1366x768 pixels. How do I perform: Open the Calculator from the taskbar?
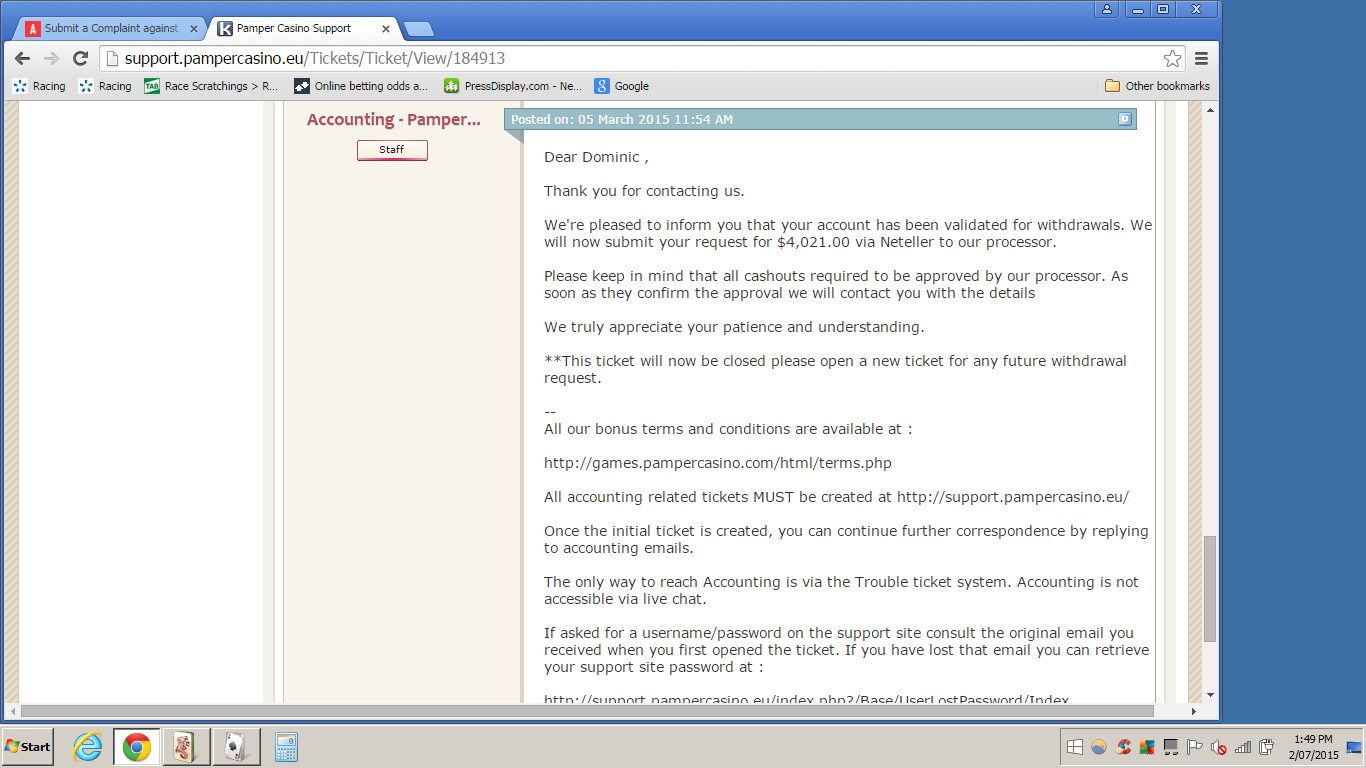click(286, 747)
